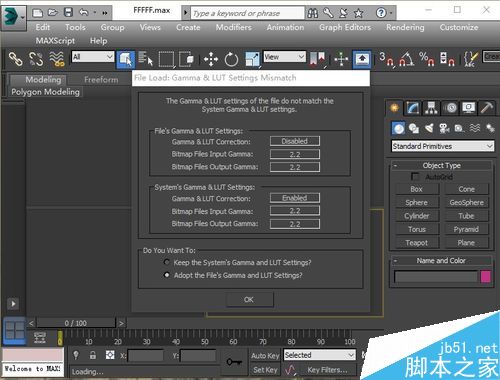The image size is (500, 380).
Task: Select the Select and Link tool
Action: (x=15, y=59)
